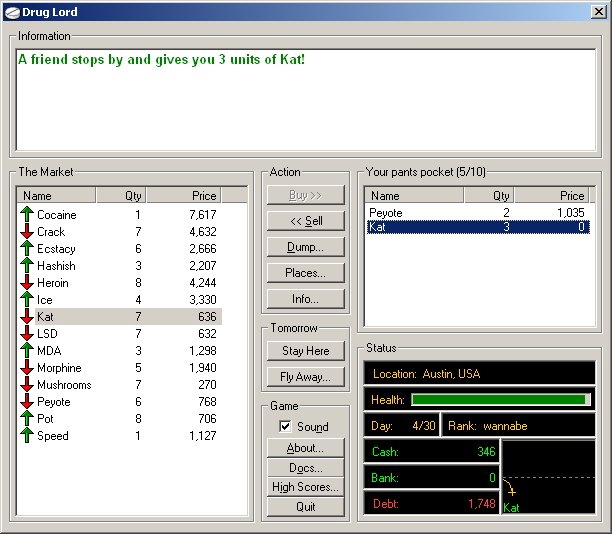Image resolution: width=612 pixels, height=534 pixels.
Task: Click the Drug Lord title bar icon
Action: coord(10,12)
